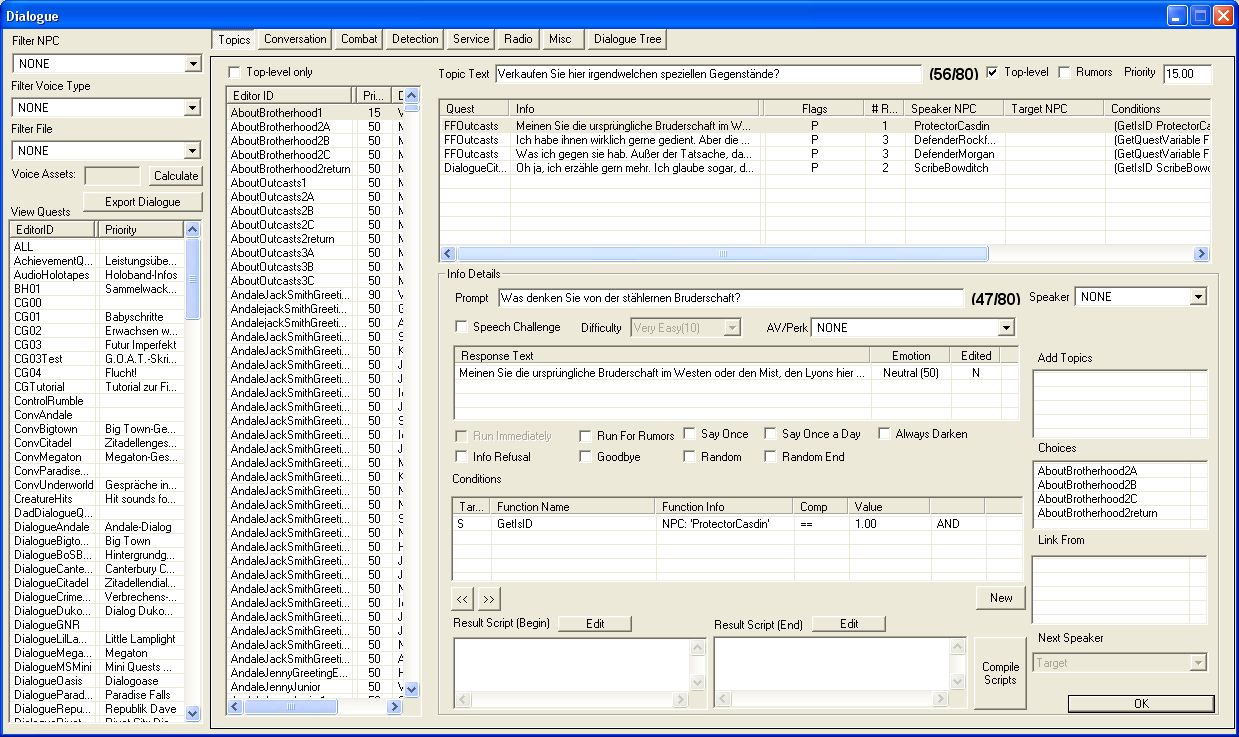Image resolution: width=1239 pixels, height=737 pixels.
Task: Open the Combat tab
Action: [x=359, y=39]
